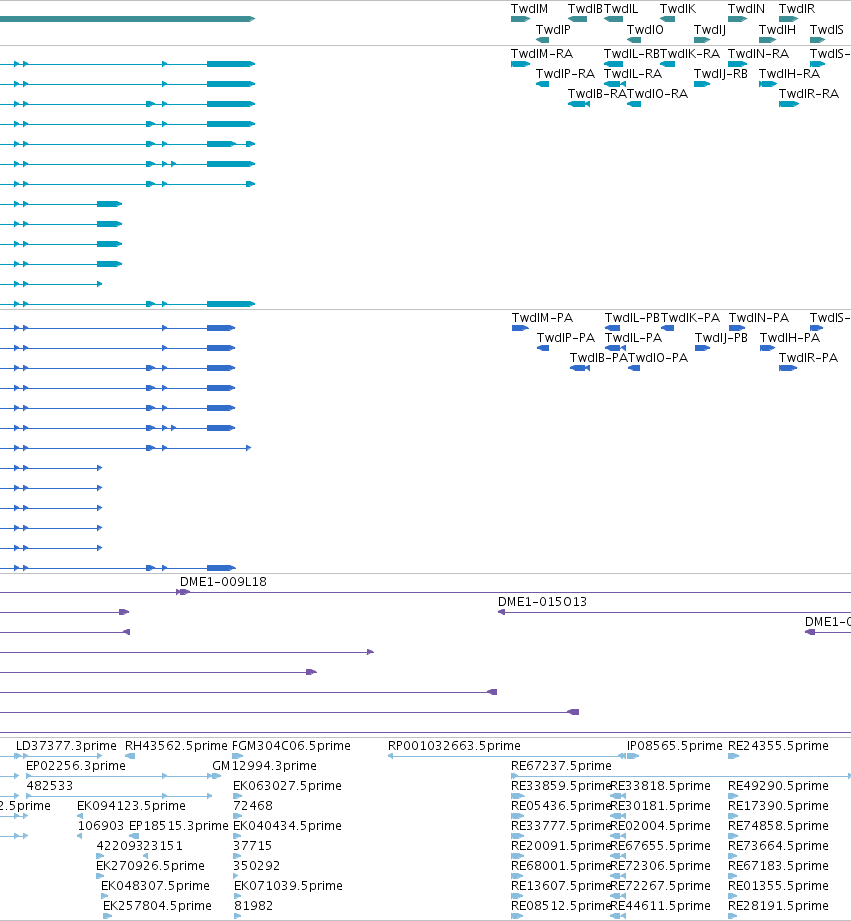Select the RP001032663.5prime EST label
This screenshot has width=851, height=921.
point(454,745)
